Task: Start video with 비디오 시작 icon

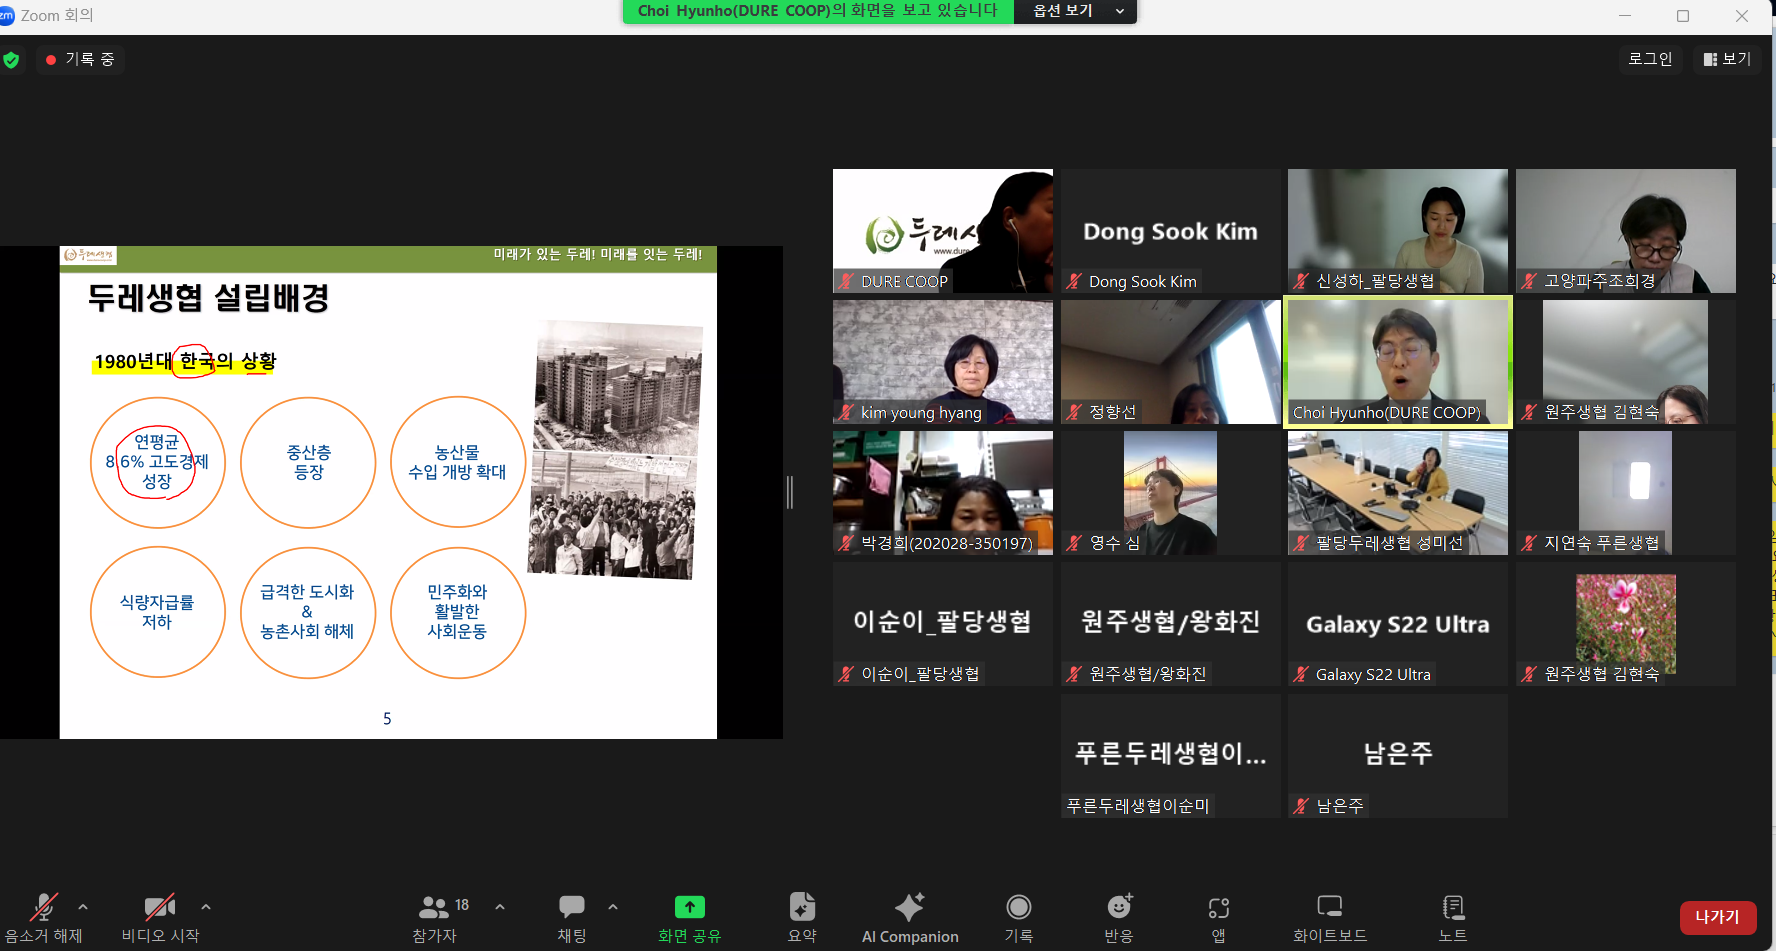Action: (x=160, y=907)
